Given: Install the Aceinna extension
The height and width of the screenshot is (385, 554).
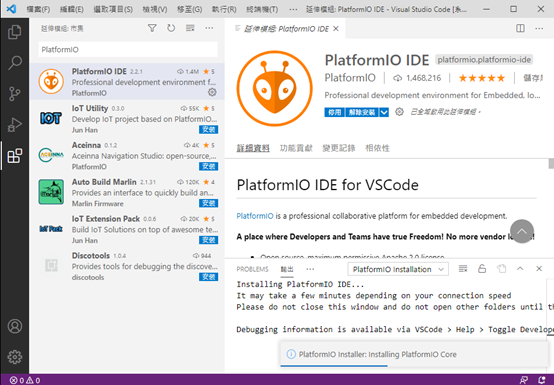Looking at the screenshot, I should pyautogui.click(x=208, y=166).
